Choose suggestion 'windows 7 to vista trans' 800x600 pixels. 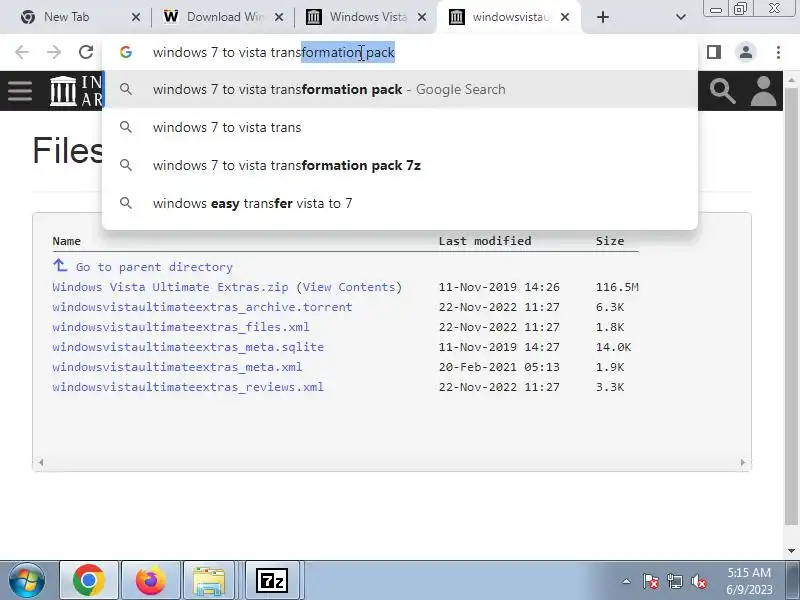click(x=400, y=127)
